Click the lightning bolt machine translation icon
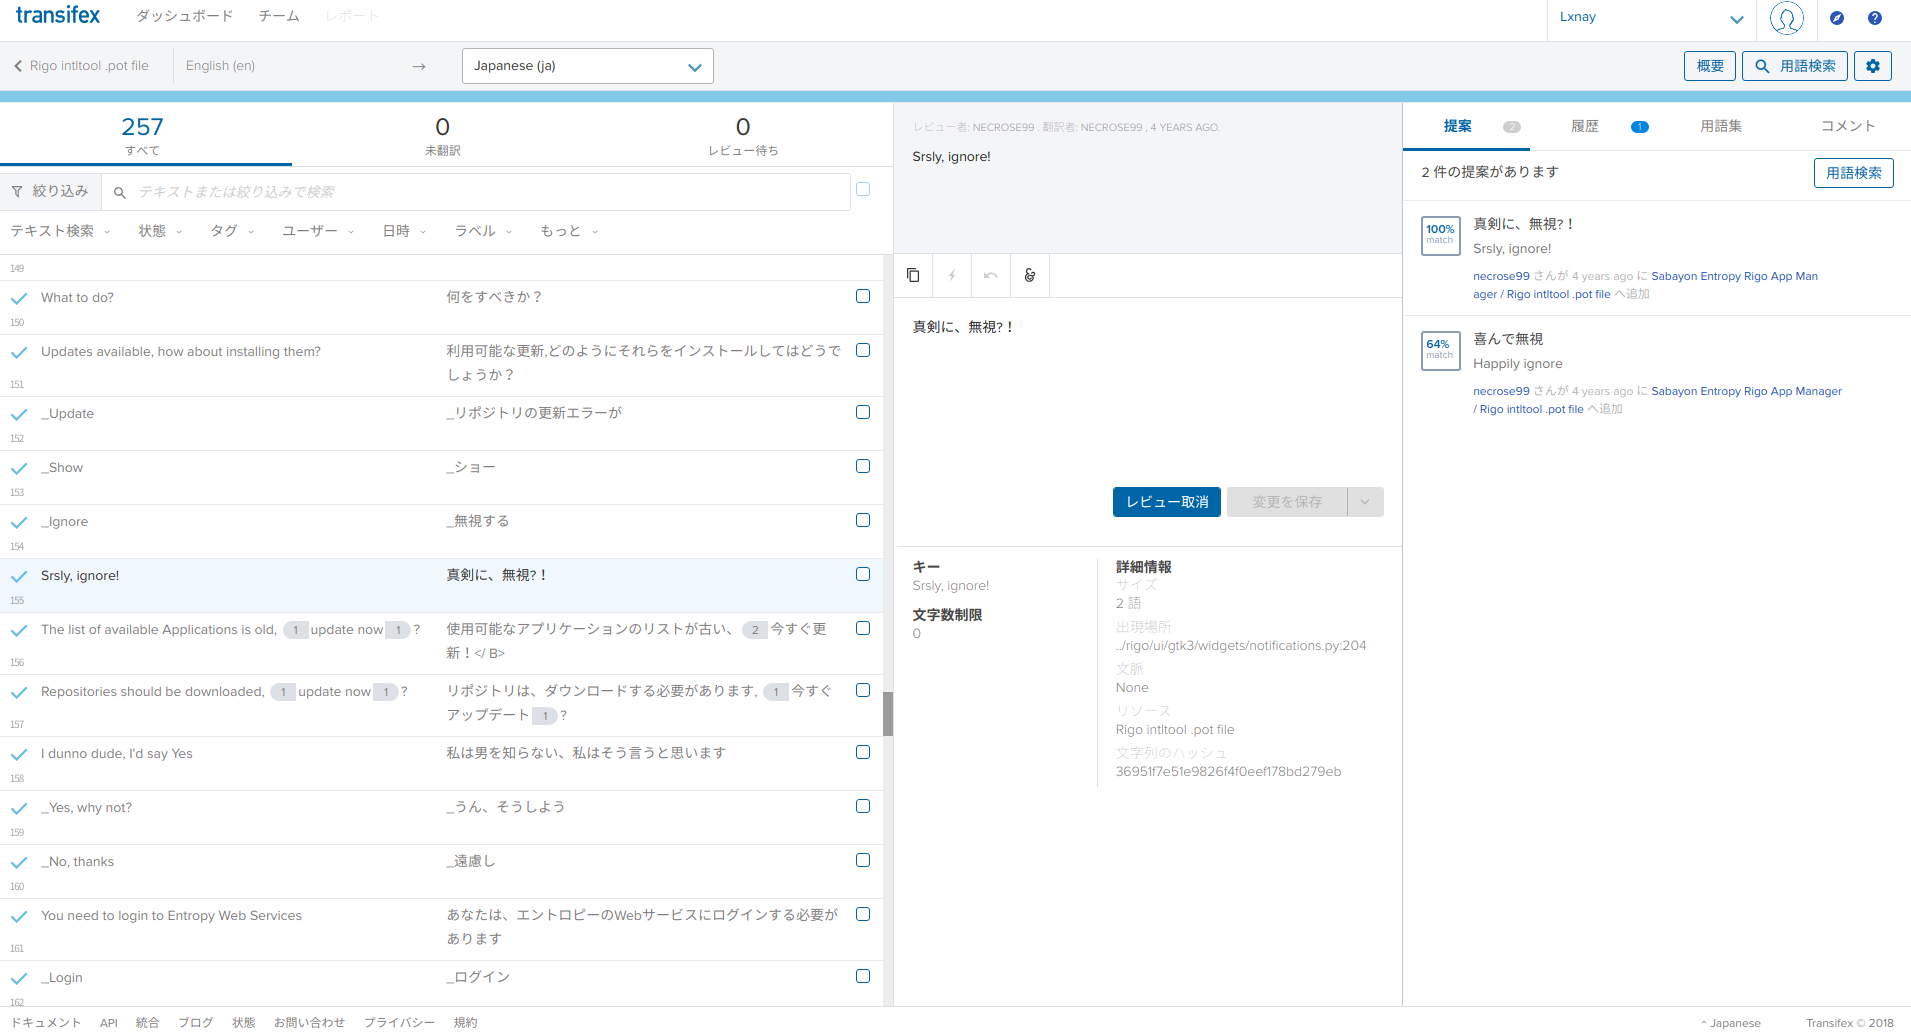This screenshot has width=1911, height=1035. coord(951,275)
